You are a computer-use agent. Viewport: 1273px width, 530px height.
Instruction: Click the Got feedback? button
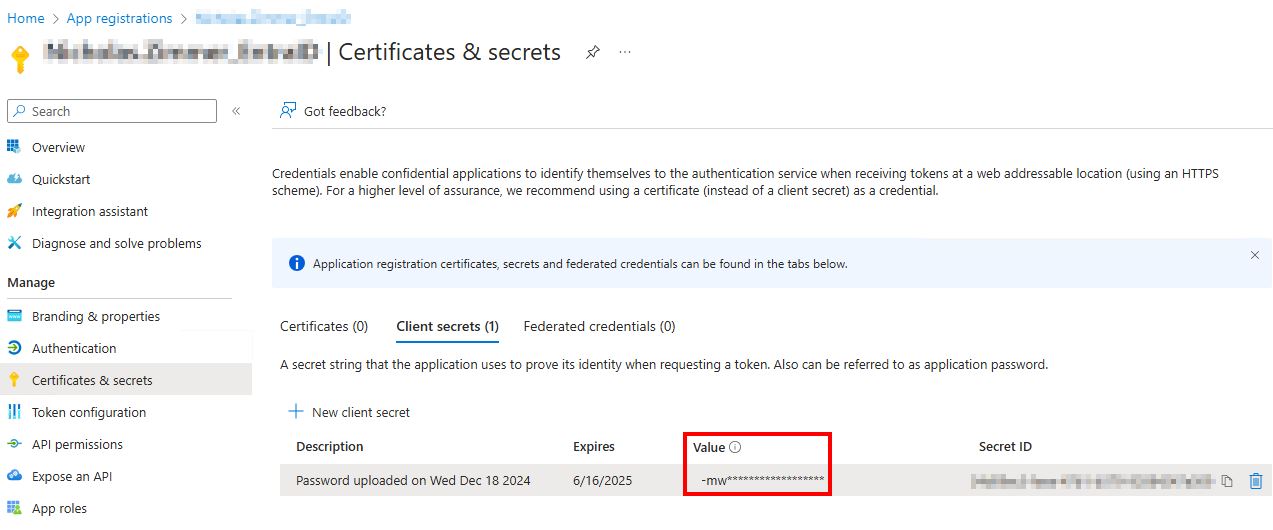coord(333,111)
